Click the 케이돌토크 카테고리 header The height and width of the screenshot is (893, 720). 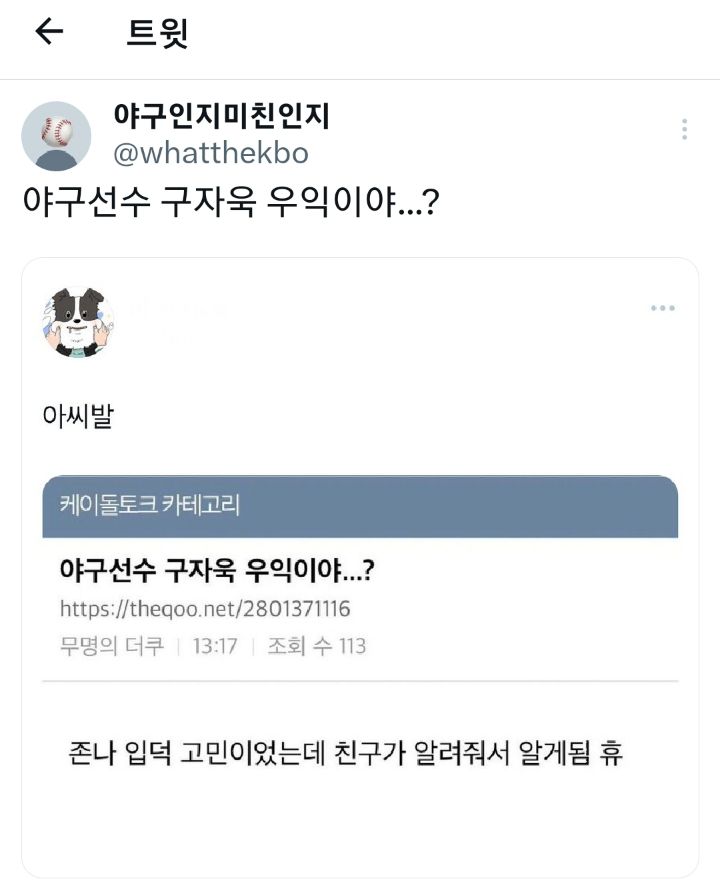point(150,505)
